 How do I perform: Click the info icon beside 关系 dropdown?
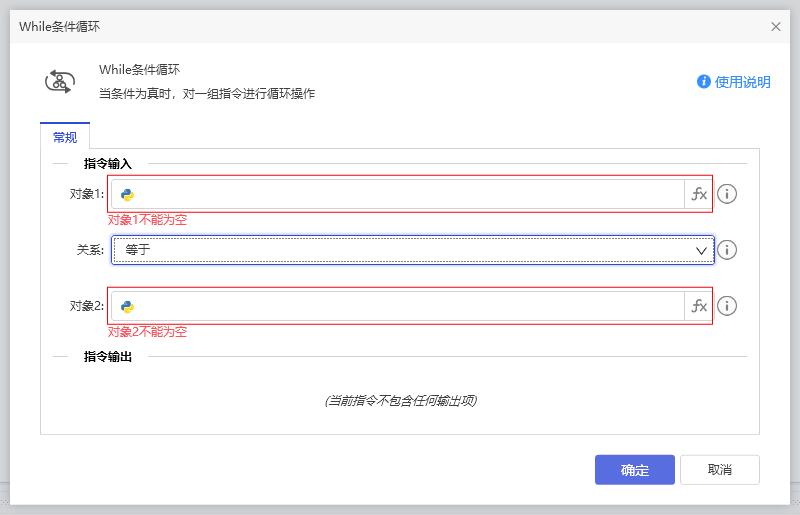tap(727, 250)
